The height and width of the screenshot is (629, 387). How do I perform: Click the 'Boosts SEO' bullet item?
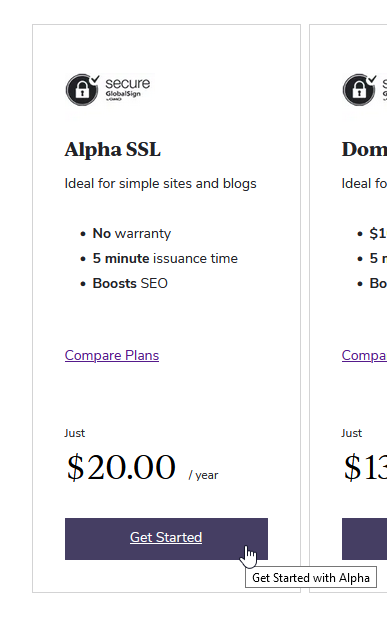[x=130, y=283]
